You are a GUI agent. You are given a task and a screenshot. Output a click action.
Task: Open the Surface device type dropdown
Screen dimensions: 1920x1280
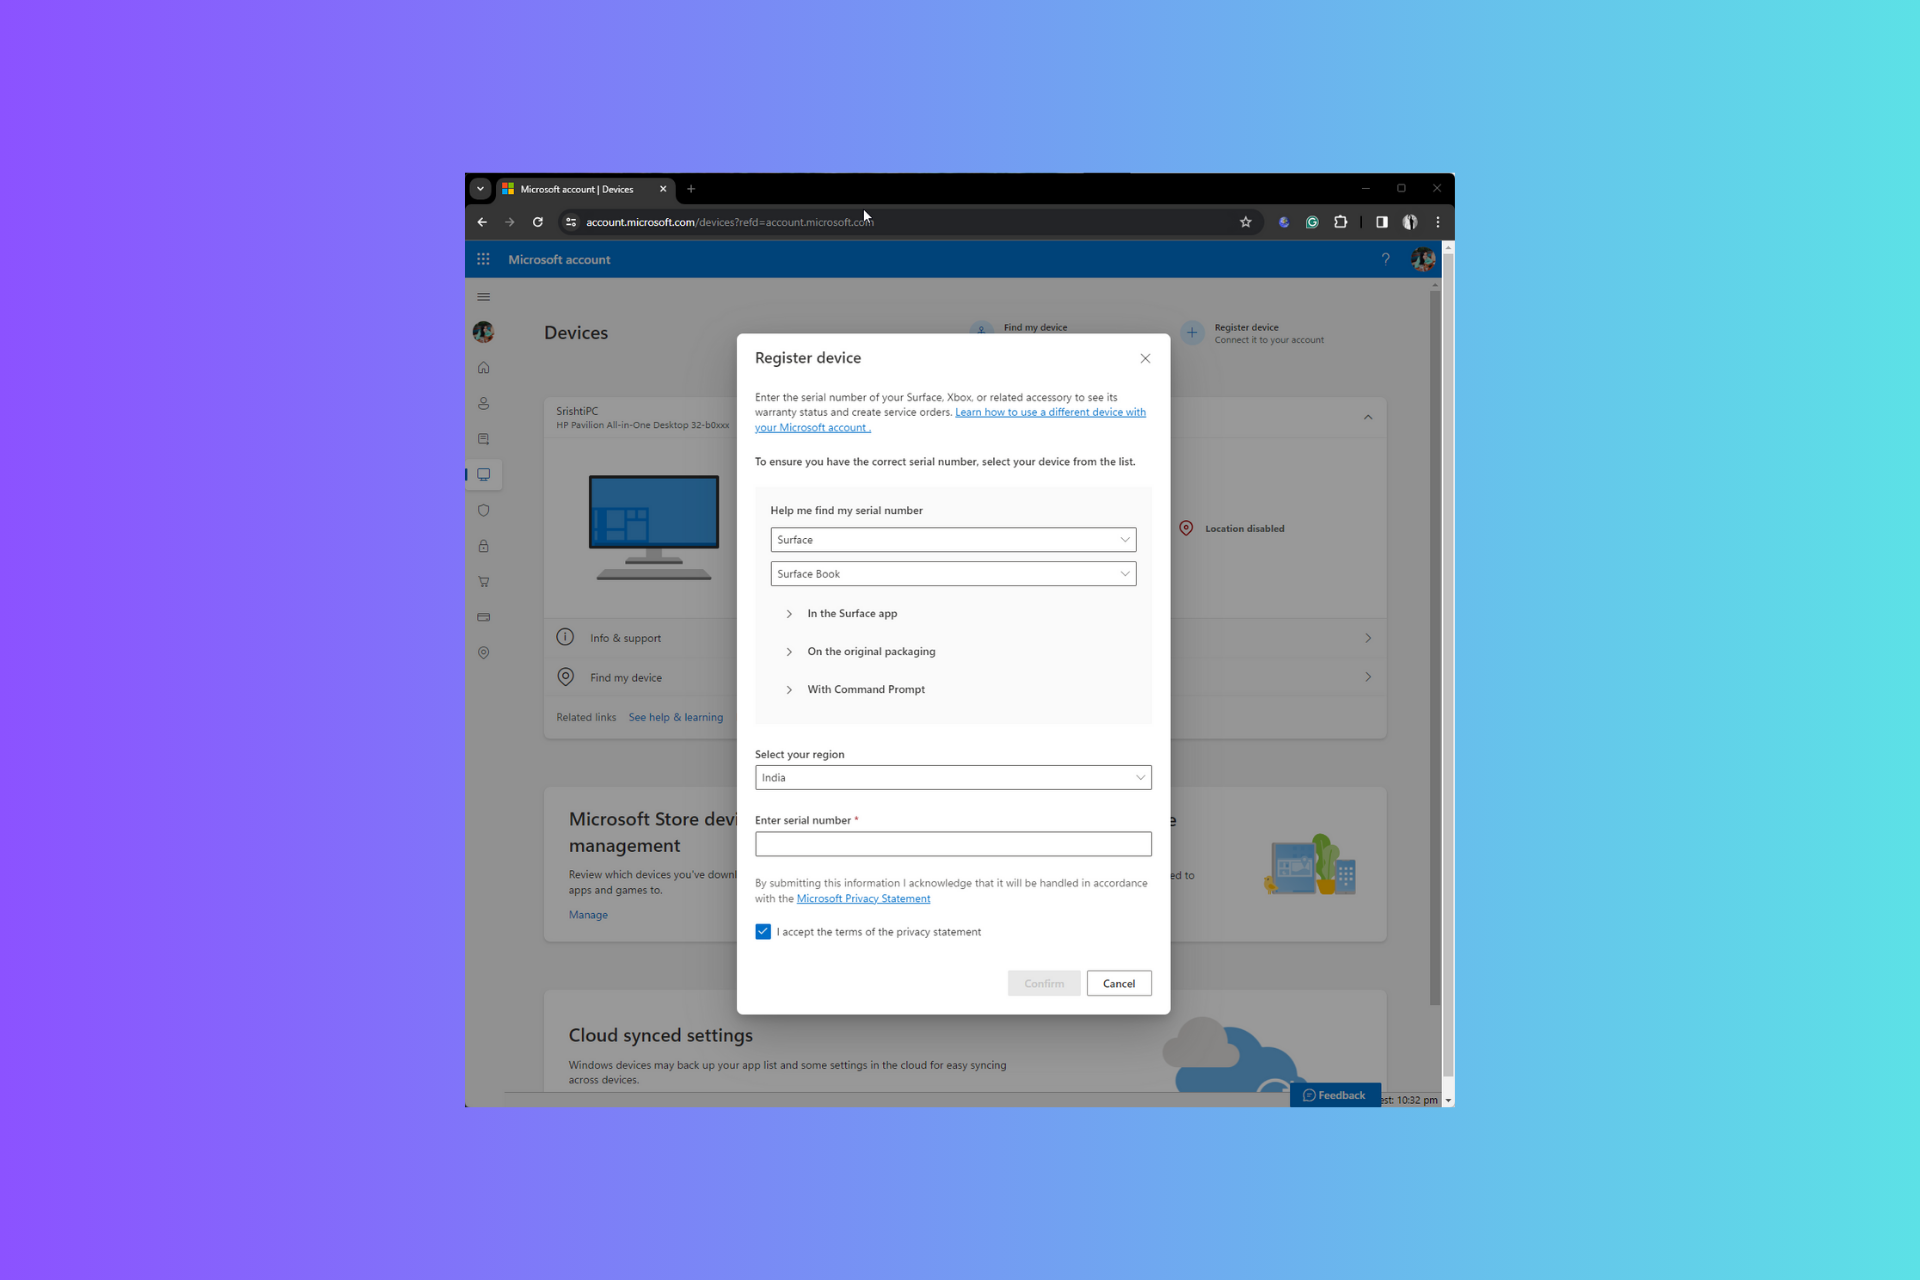[x=952, y=540]
